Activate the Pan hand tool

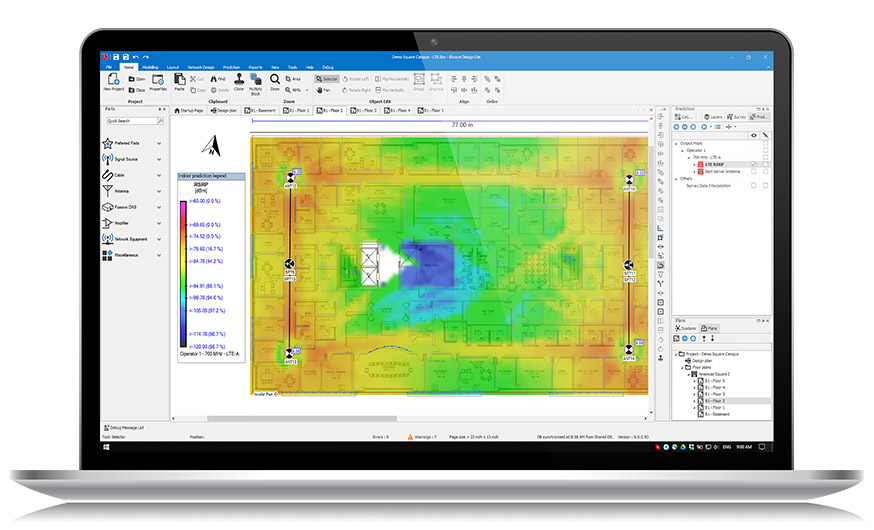pos(323,90)
